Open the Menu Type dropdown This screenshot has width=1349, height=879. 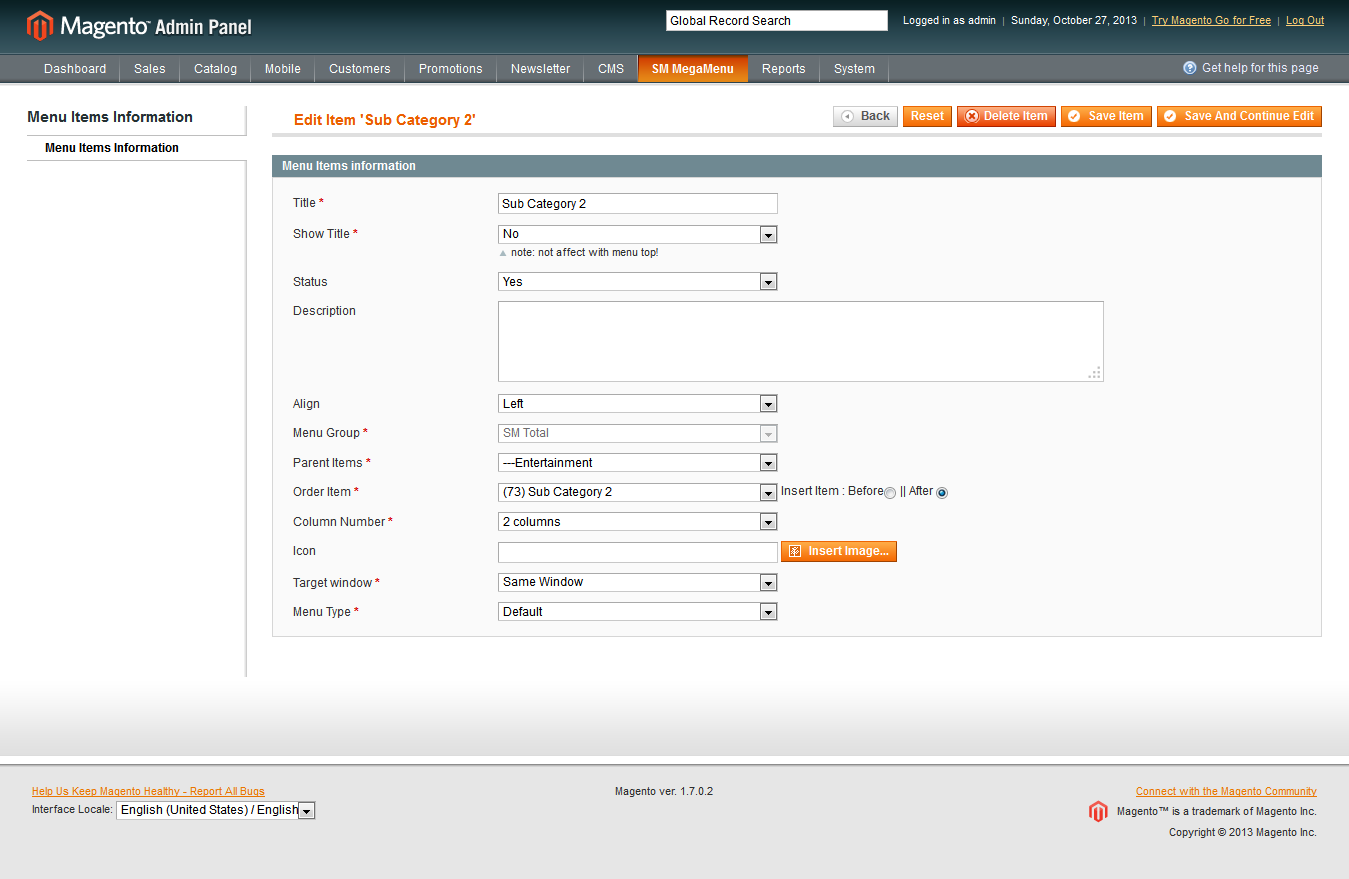(x=638, y=612)
